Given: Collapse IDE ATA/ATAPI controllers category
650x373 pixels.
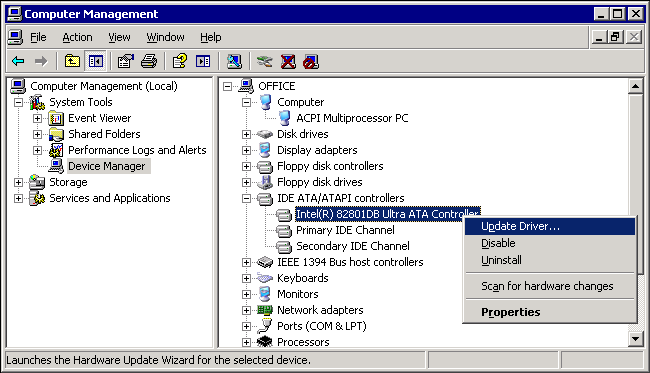Looking at the screenshot, I should click(x=246, y=199).
